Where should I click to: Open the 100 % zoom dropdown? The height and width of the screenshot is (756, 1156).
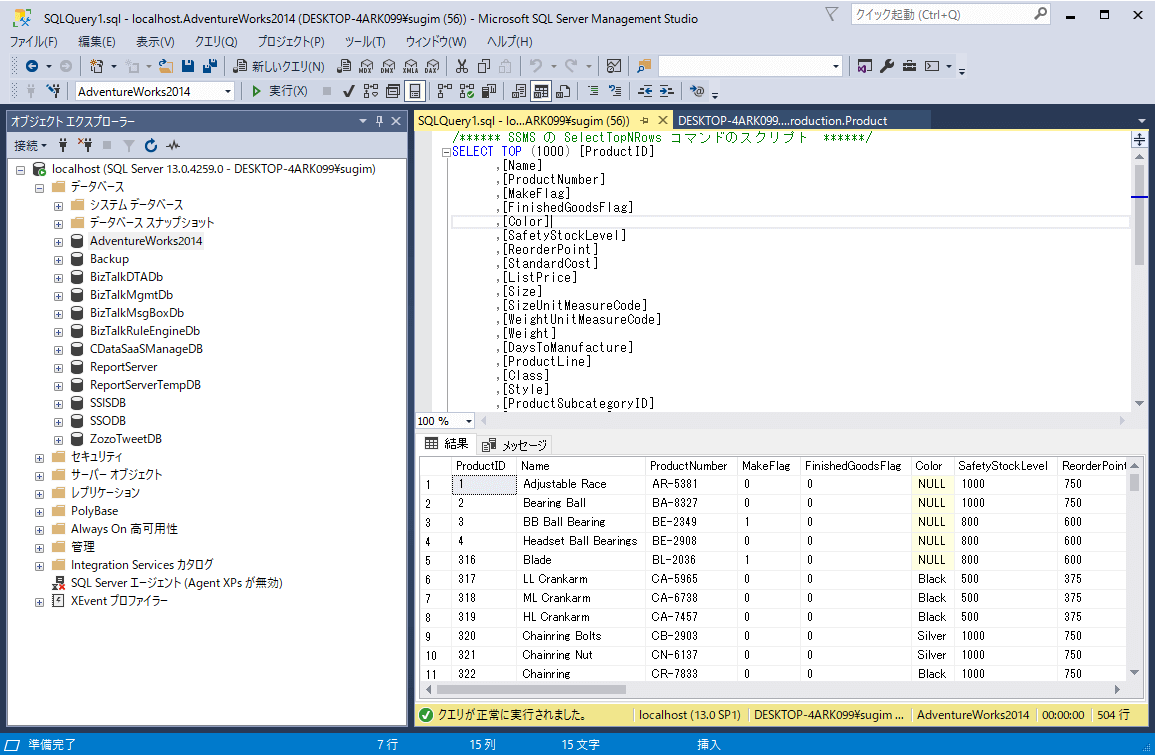coord(468,421)
